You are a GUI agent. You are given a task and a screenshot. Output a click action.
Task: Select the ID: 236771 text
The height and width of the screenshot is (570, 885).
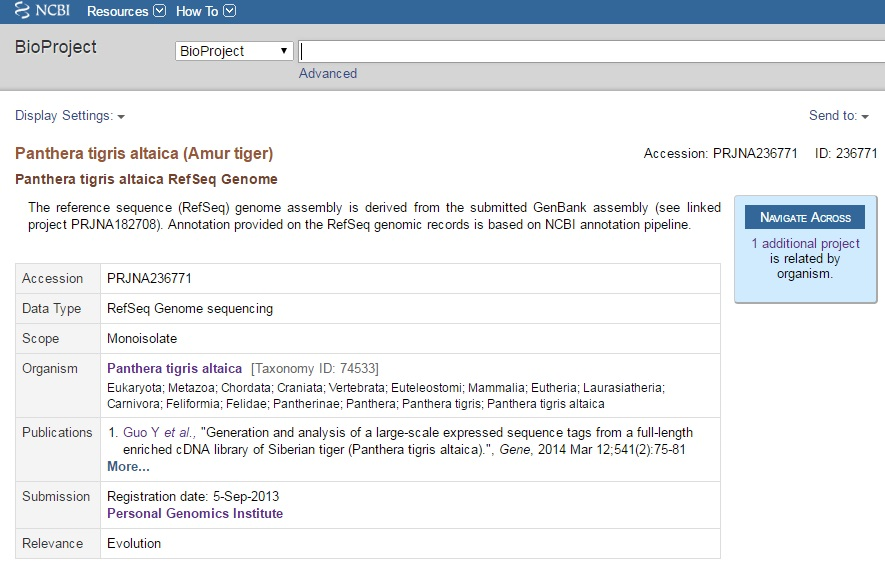tap(846, 154)
